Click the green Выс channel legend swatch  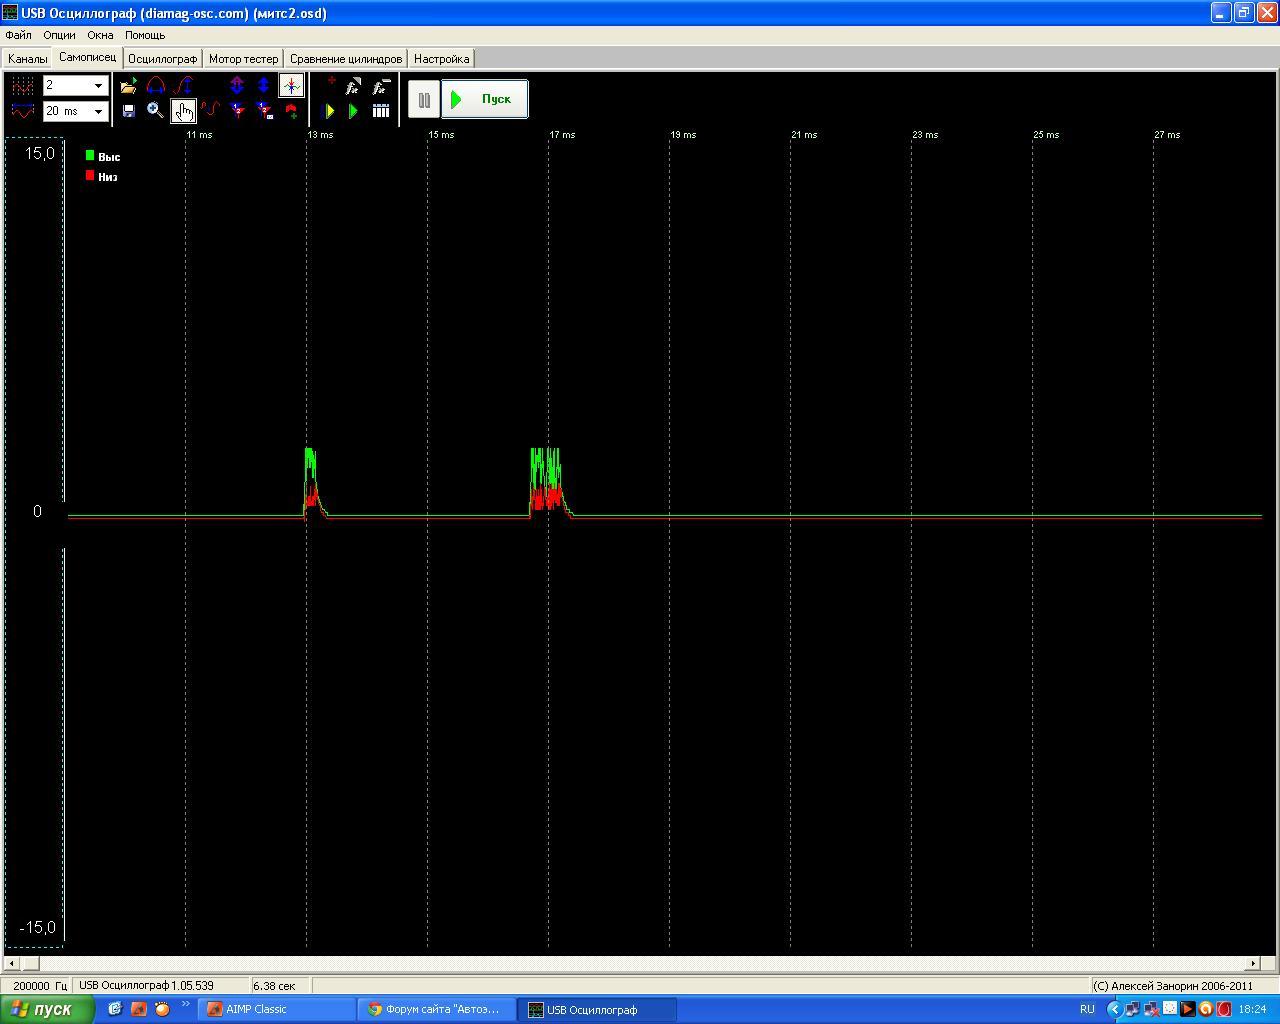tap(90, 156)
